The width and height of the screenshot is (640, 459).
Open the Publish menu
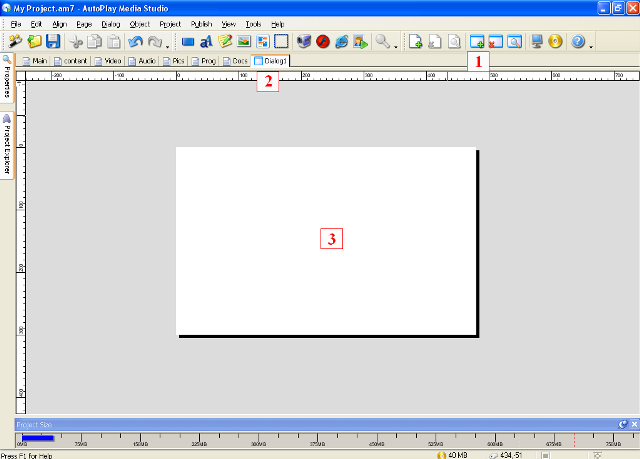200,23
